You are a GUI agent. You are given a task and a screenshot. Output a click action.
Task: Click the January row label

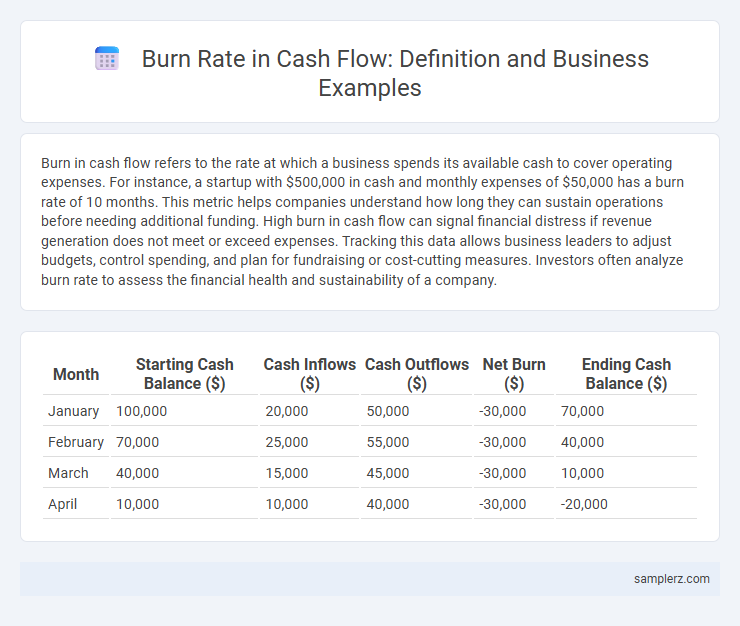pos(74,411)
